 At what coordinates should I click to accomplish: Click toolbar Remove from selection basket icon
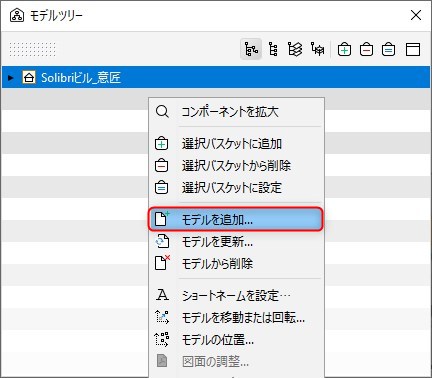click(366, 50)
